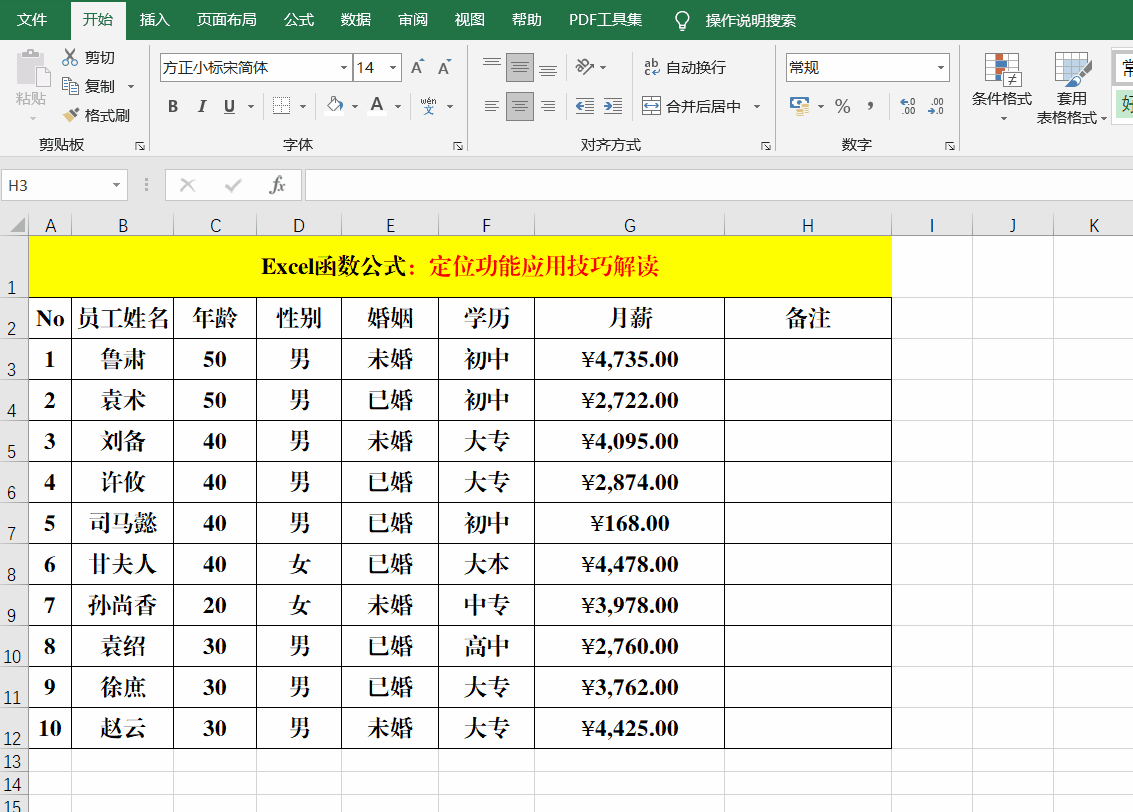Decrease decimal places icon
Screen dimensions: 1133x812
coord(936,106)
